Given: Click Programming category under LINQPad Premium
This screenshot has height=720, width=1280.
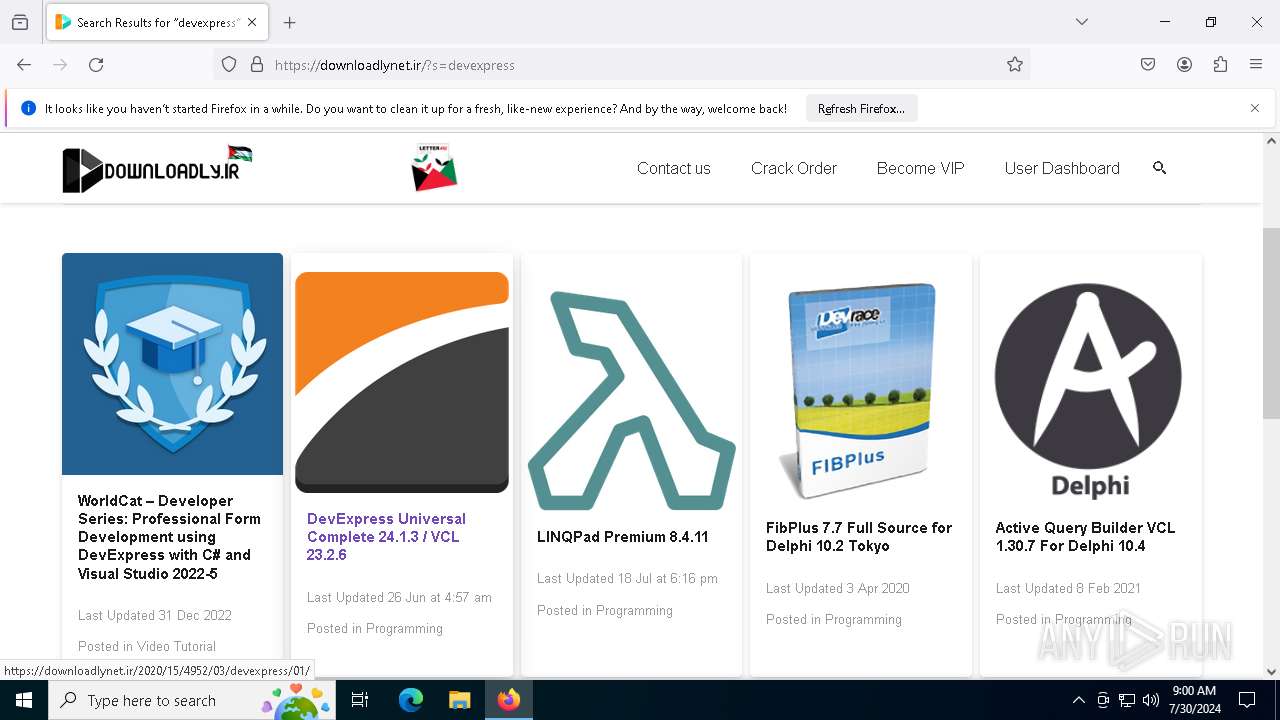Looking at the screenshot, I should coord(634,610).
